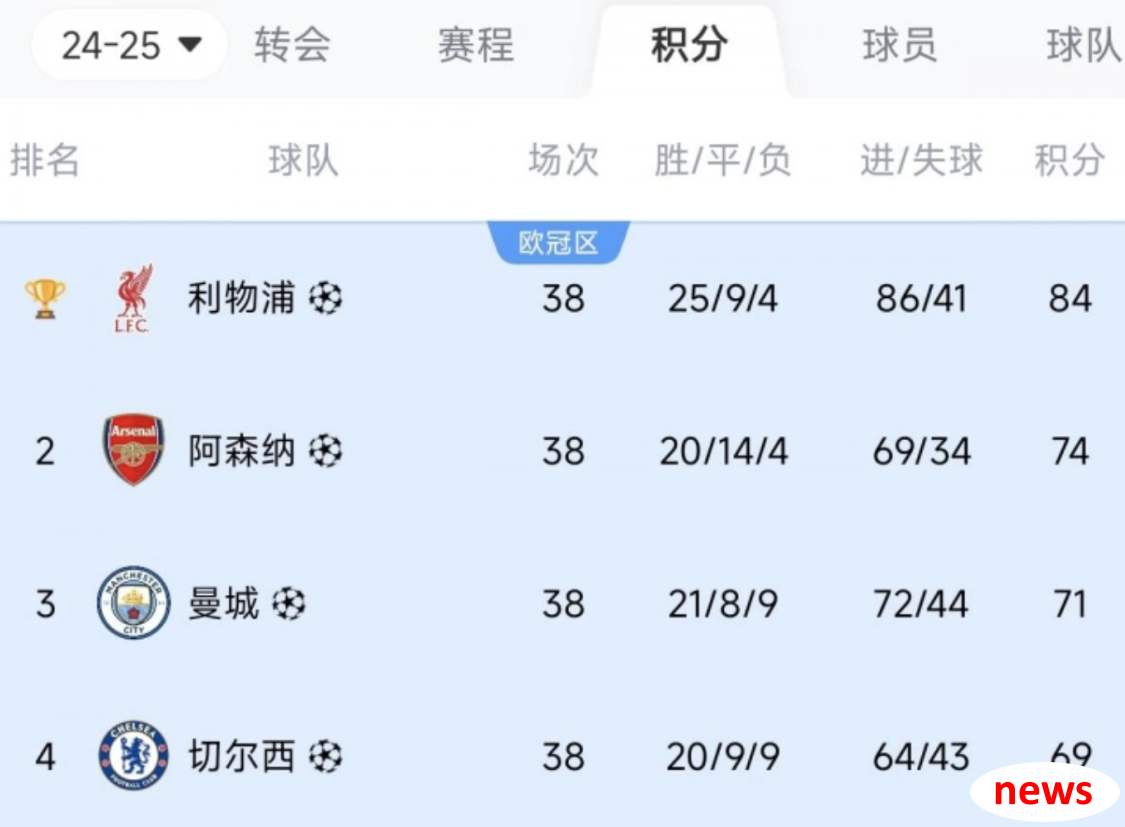Click the Manchester City club crest

coord(133,602)
